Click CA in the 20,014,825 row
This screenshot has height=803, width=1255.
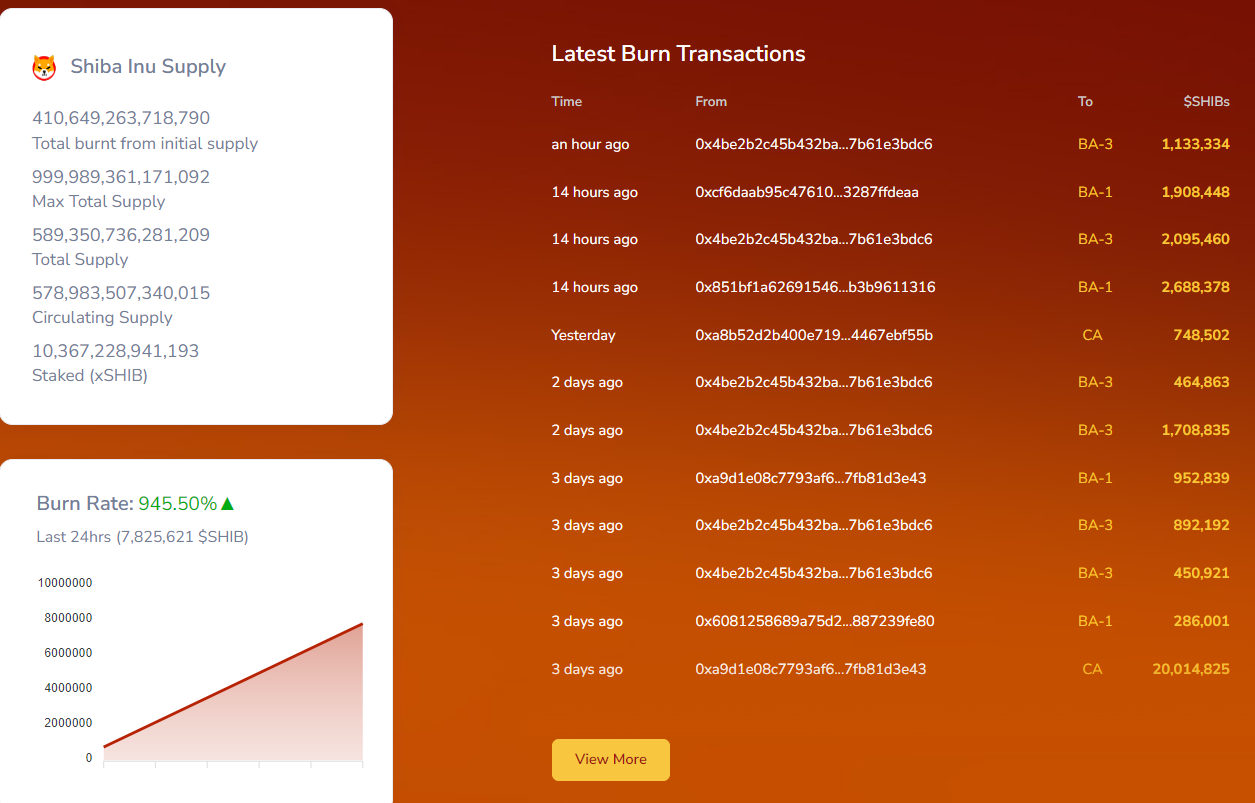[x=1092, y=669]
